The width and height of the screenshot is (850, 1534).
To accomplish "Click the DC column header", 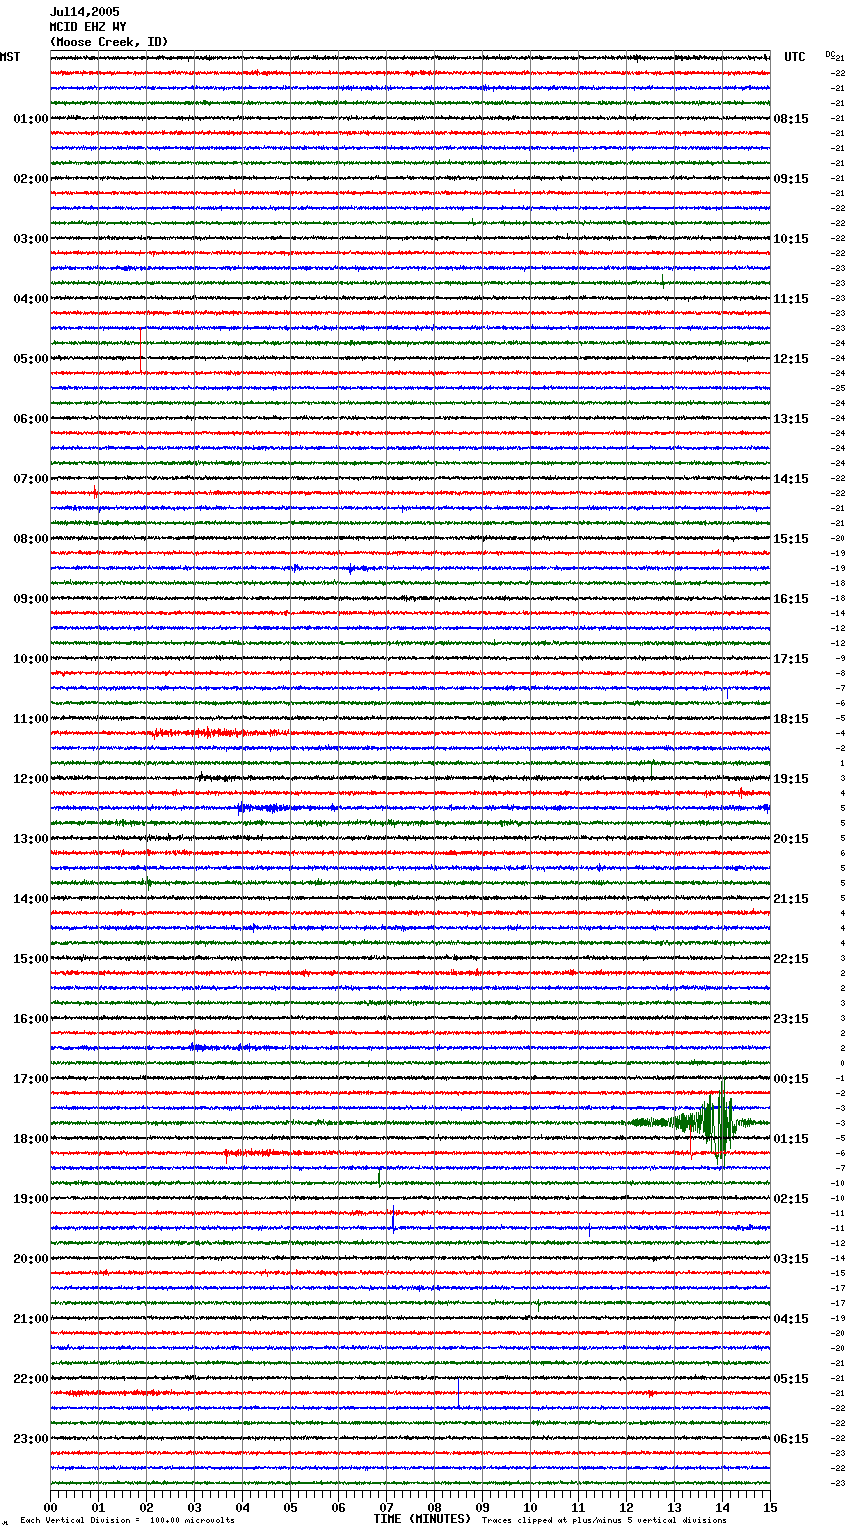I will 830,55.
